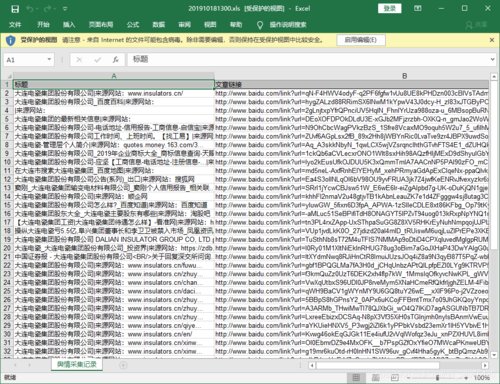Select row header 19

[x=7, y=239]
